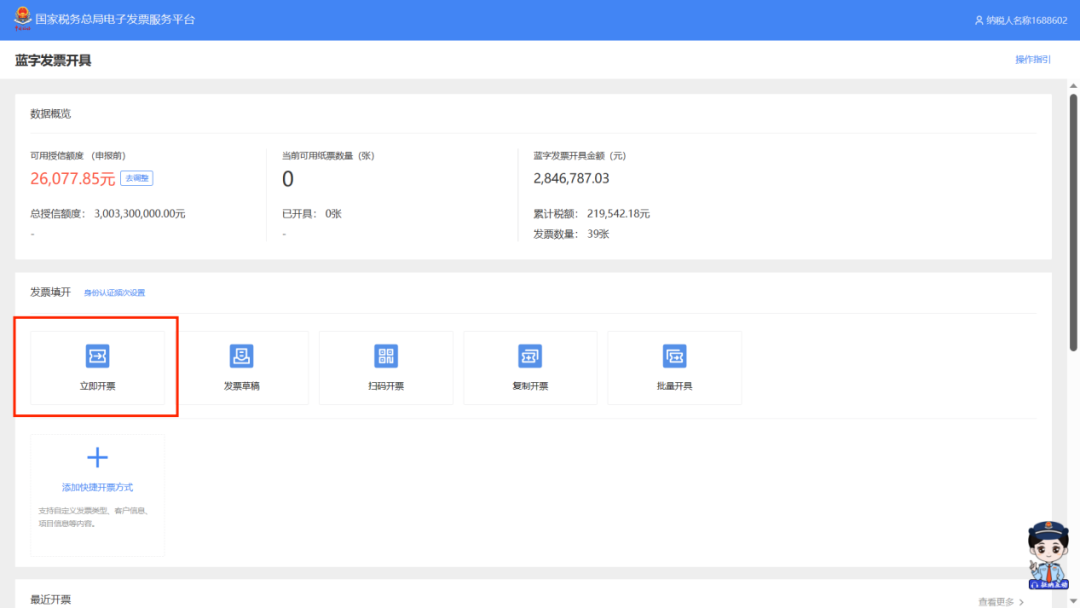The image size is (1080, 608).
Task: Click the national tax emblem logo
Action: pos(22,19)
